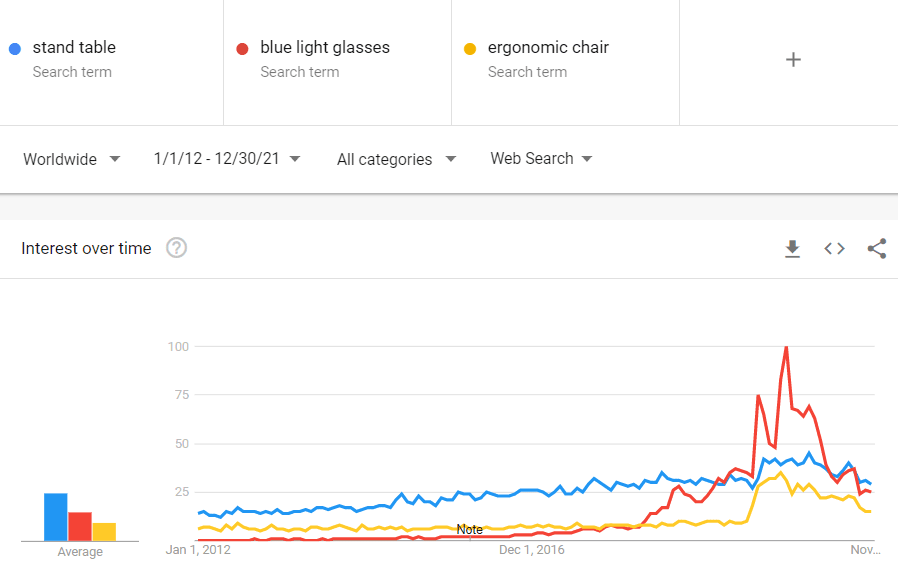Select the yellow average bar
The width and height of the screenshot is (898, 568).
tap(104, 532)
